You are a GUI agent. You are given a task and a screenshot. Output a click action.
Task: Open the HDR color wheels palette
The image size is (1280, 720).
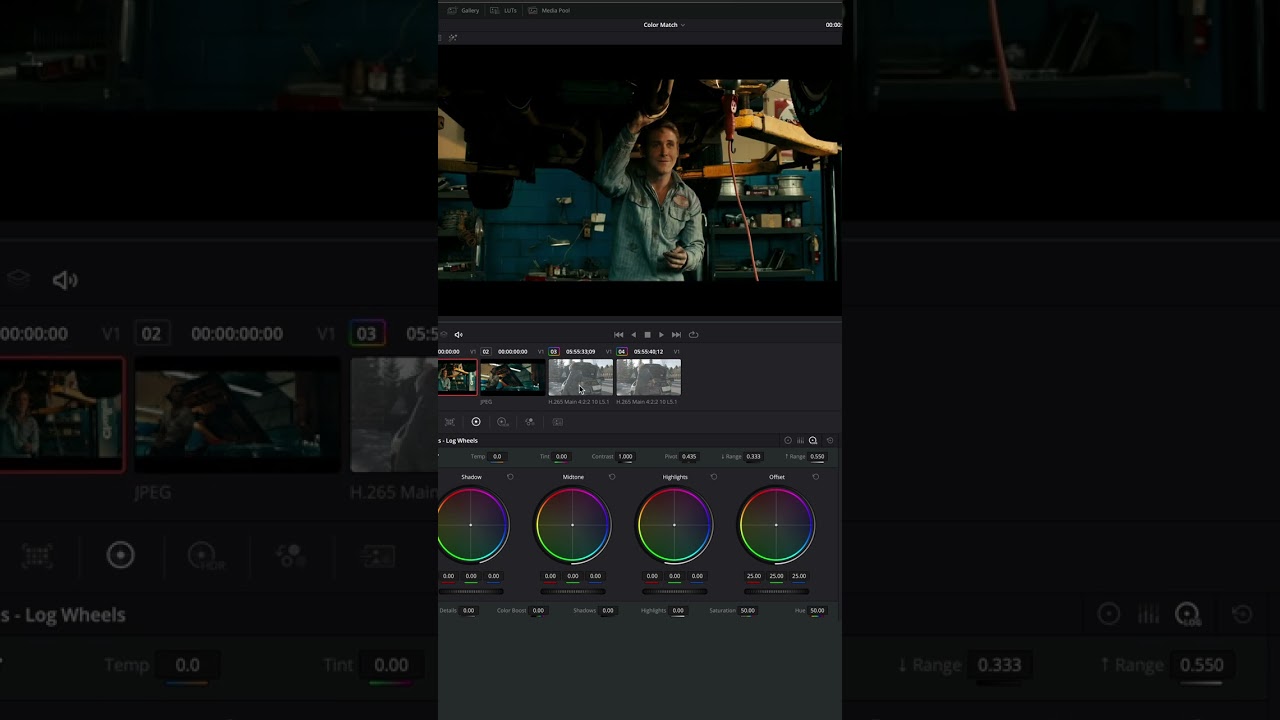pyautogui.click(x=503, y=422)
